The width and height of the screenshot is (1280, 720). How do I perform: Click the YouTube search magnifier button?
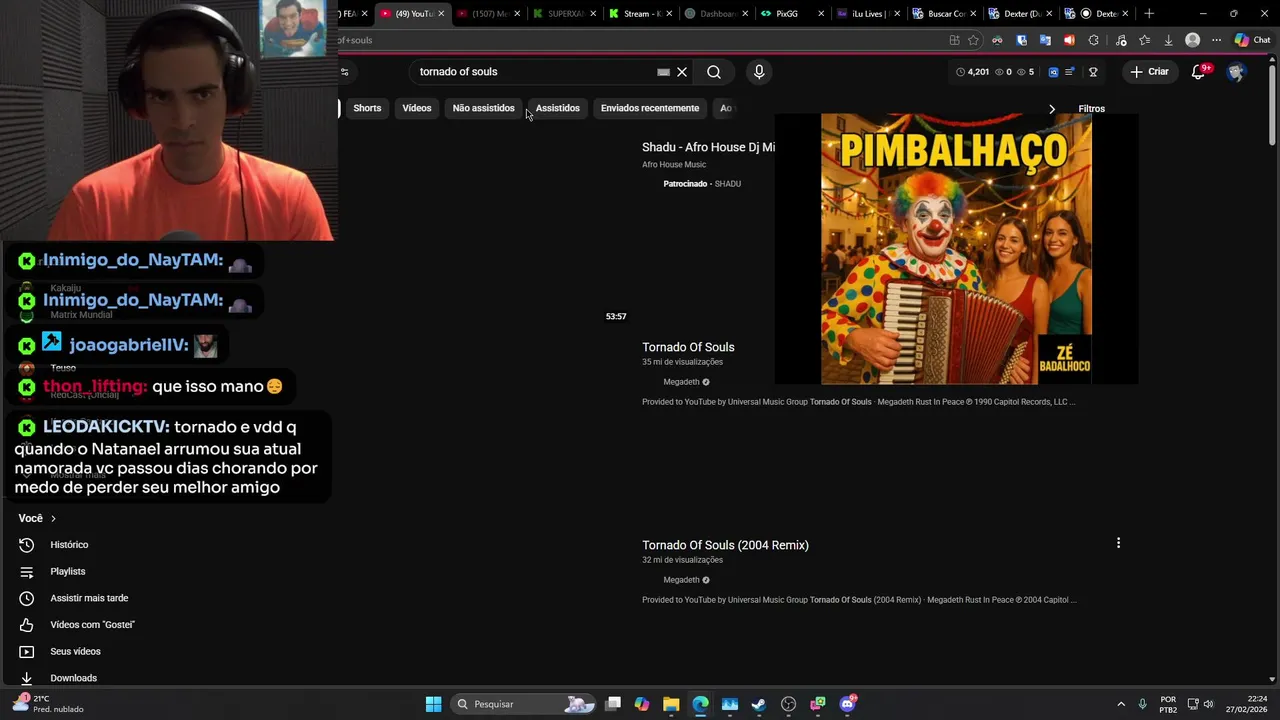714,72
